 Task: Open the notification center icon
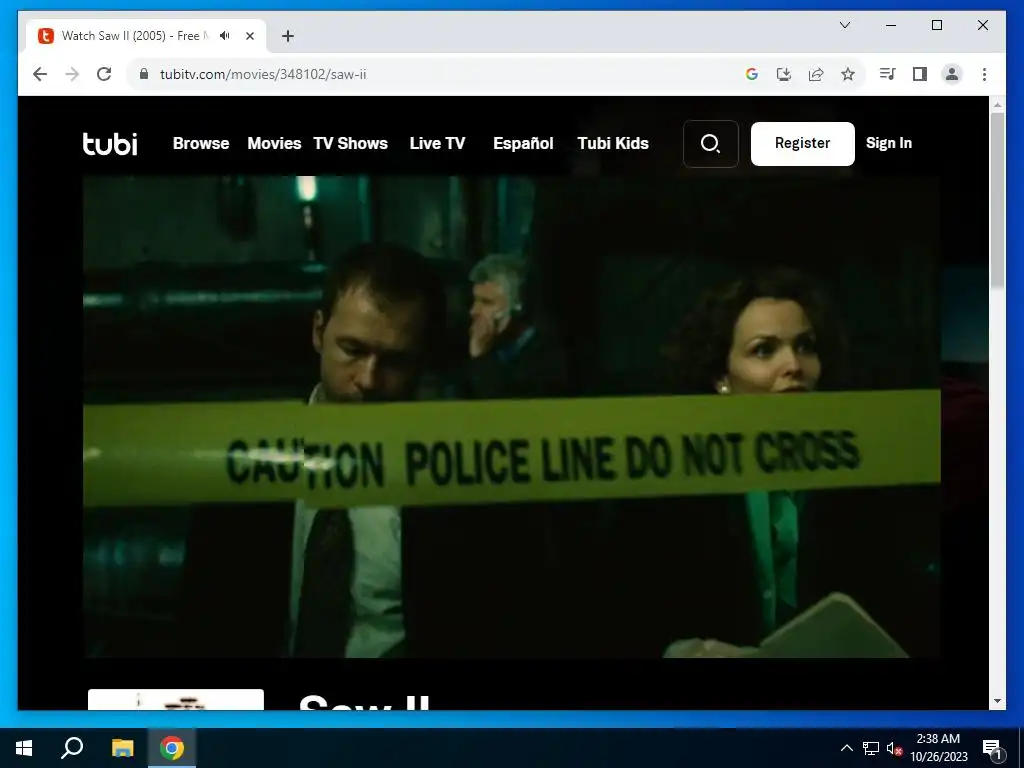click(x=991, y=749)
